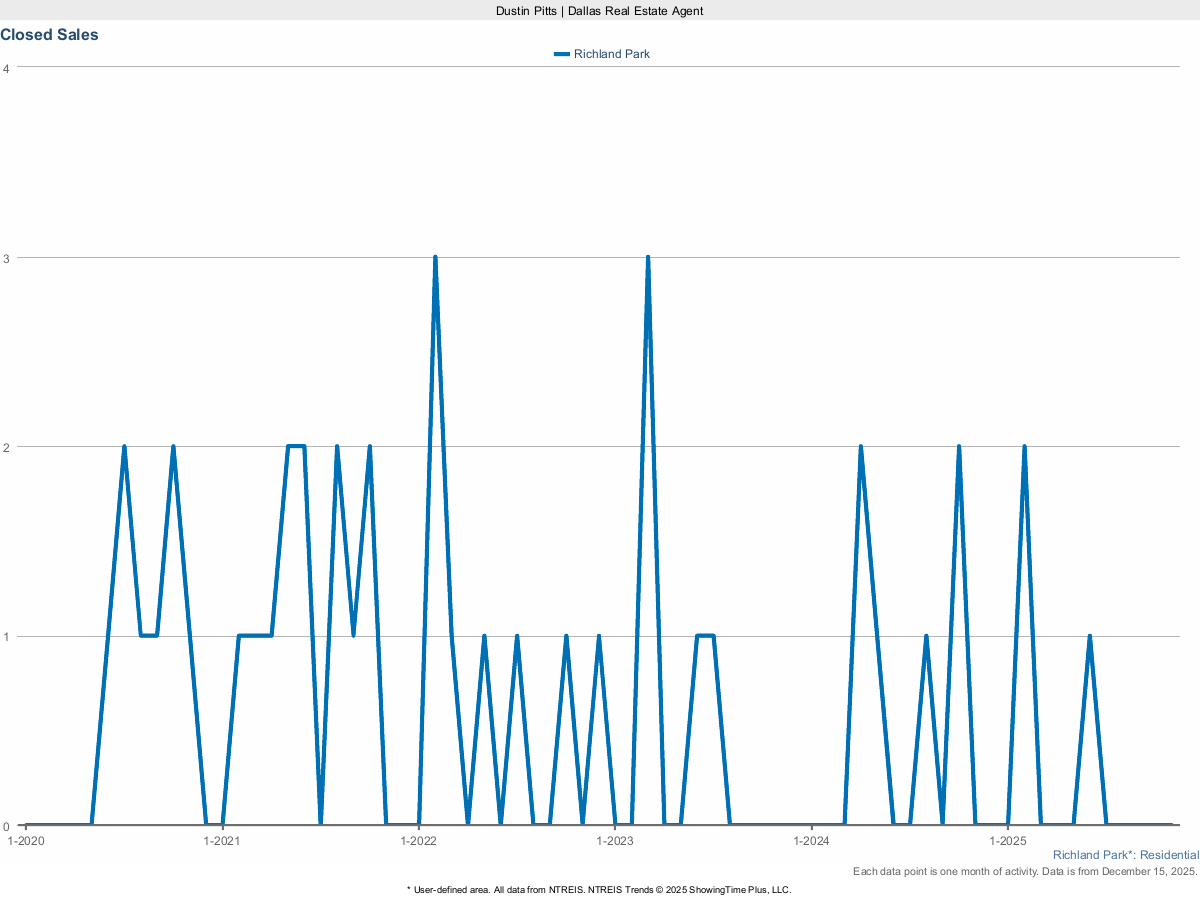
Task: Select the 1-2023 x-axis label
Action: (x=614, y=841)
